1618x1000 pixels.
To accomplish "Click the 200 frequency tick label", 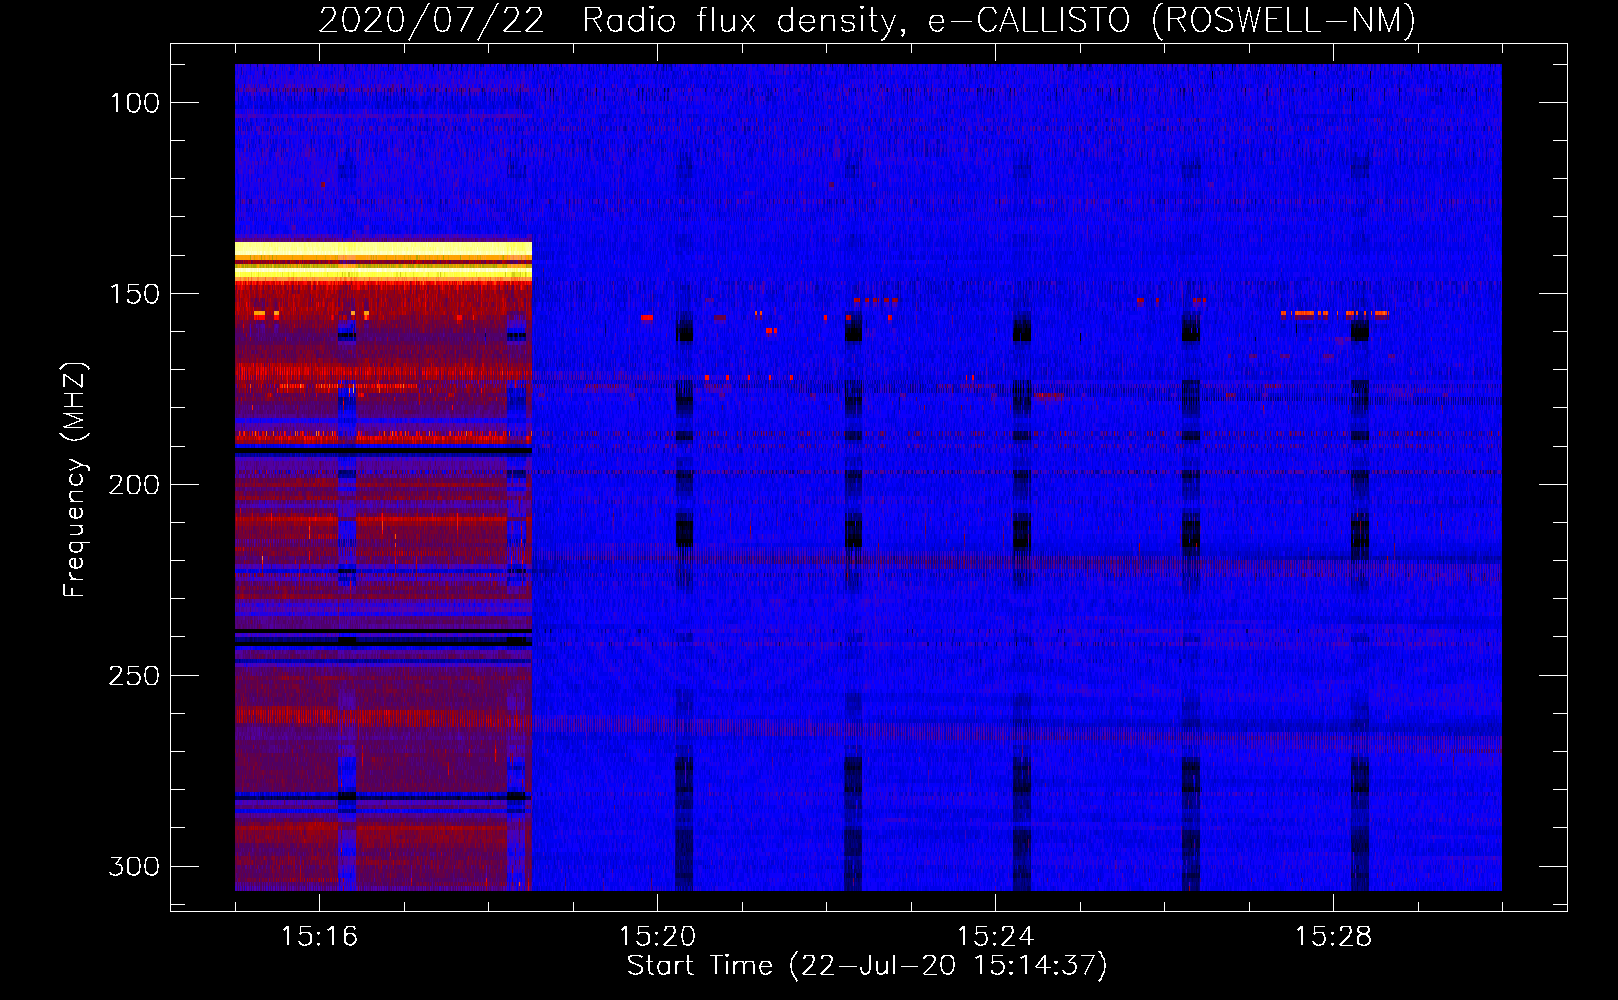I will [x=134, y=485].
